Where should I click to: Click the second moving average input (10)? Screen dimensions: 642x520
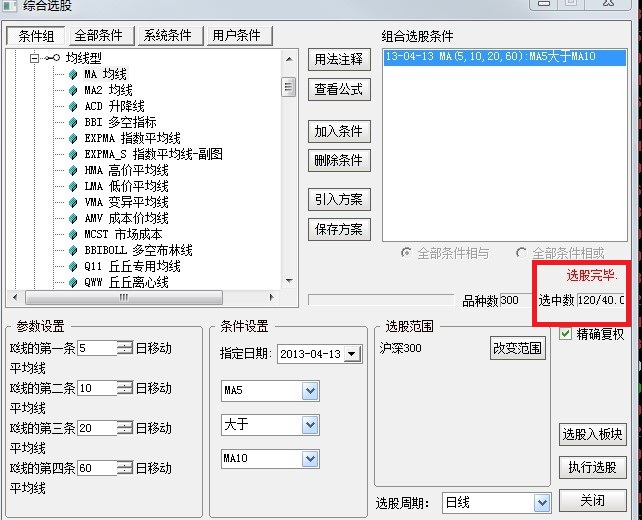pyautogui.click(x=97, y=388)
